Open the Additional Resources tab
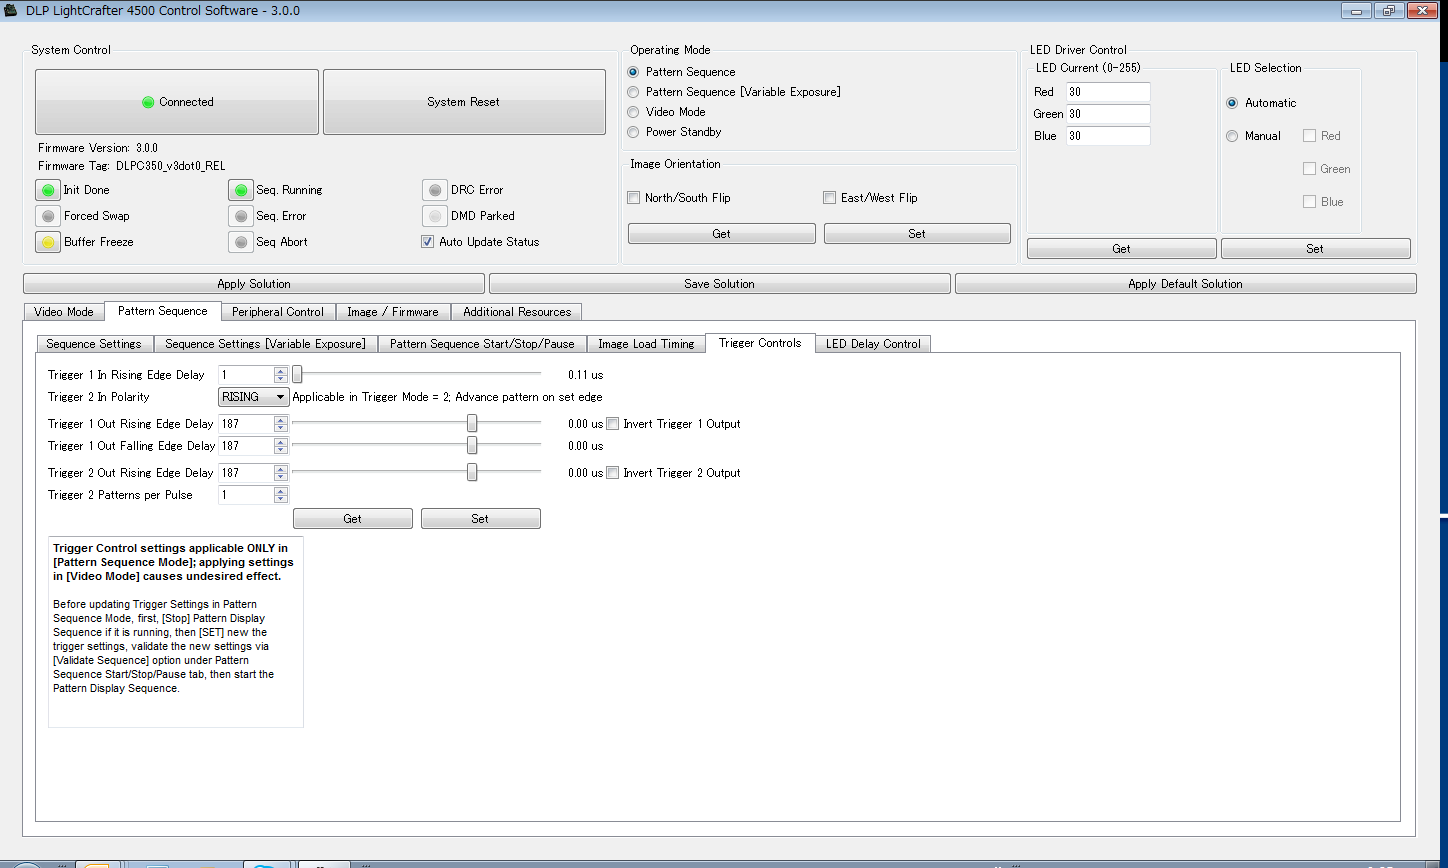The height and width of the screenshot is (868, 1448). [x=517, y=312]
